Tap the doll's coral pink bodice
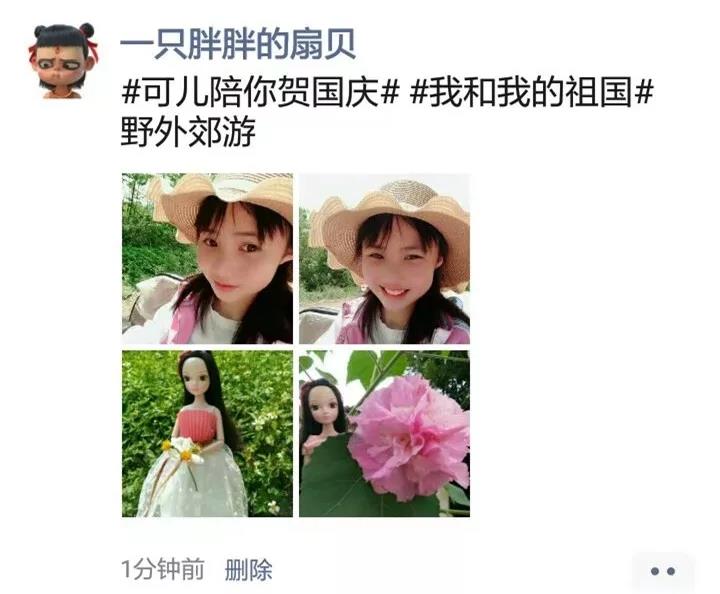The height and width of the screenshot is (594, 720). click(196, 426)
